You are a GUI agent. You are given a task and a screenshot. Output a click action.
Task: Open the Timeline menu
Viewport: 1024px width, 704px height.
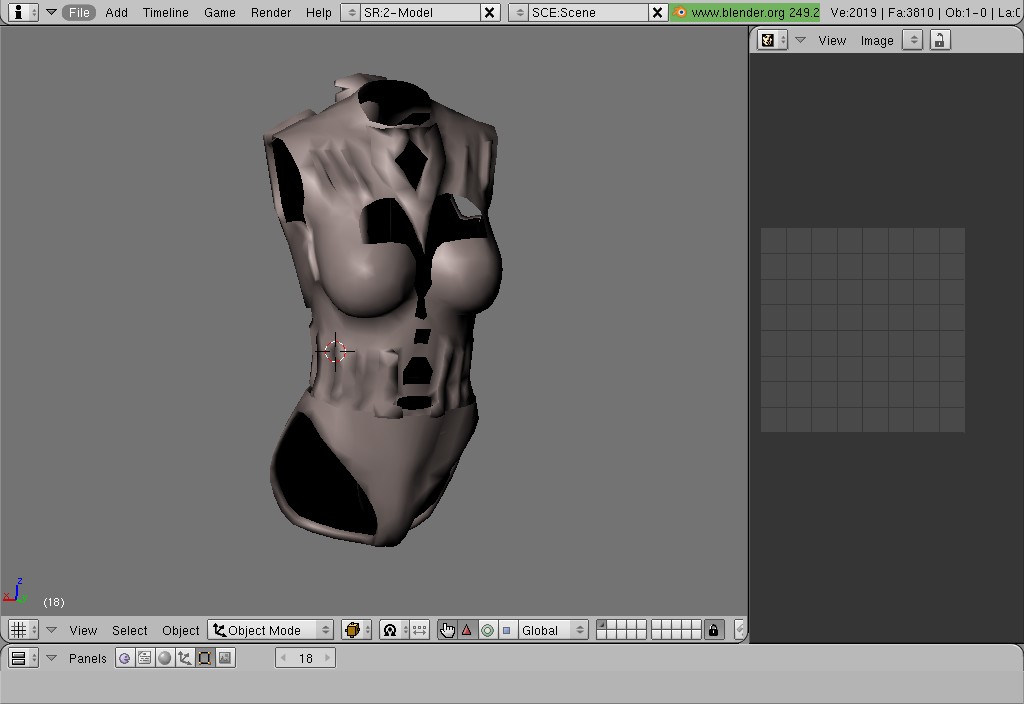coord(165,13)
